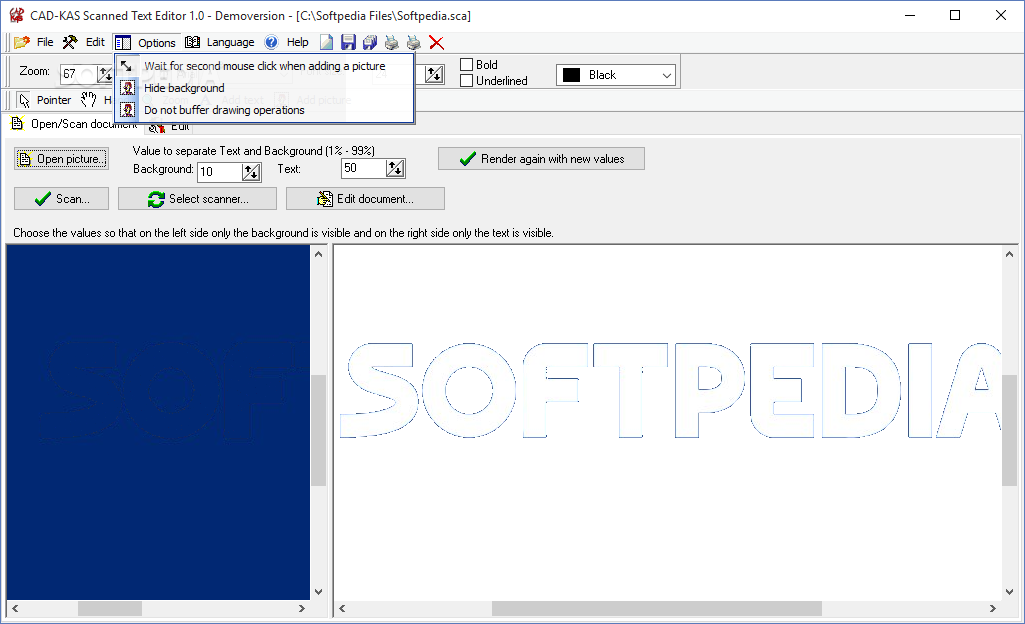This screenshot has height=624, width=1025.
Task: Enable the Underlined checkbox
Action: pyautogui.click(x=494, y=80)
